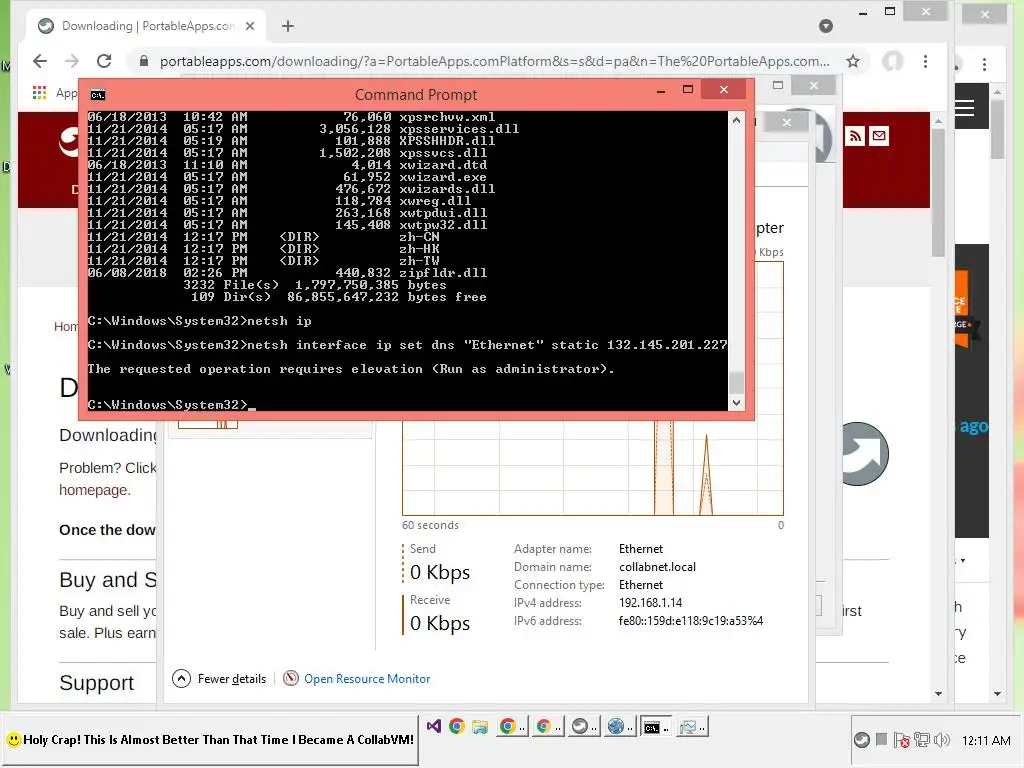Open the RSS feed icon on PortableApps header

[x=856, y=136]
